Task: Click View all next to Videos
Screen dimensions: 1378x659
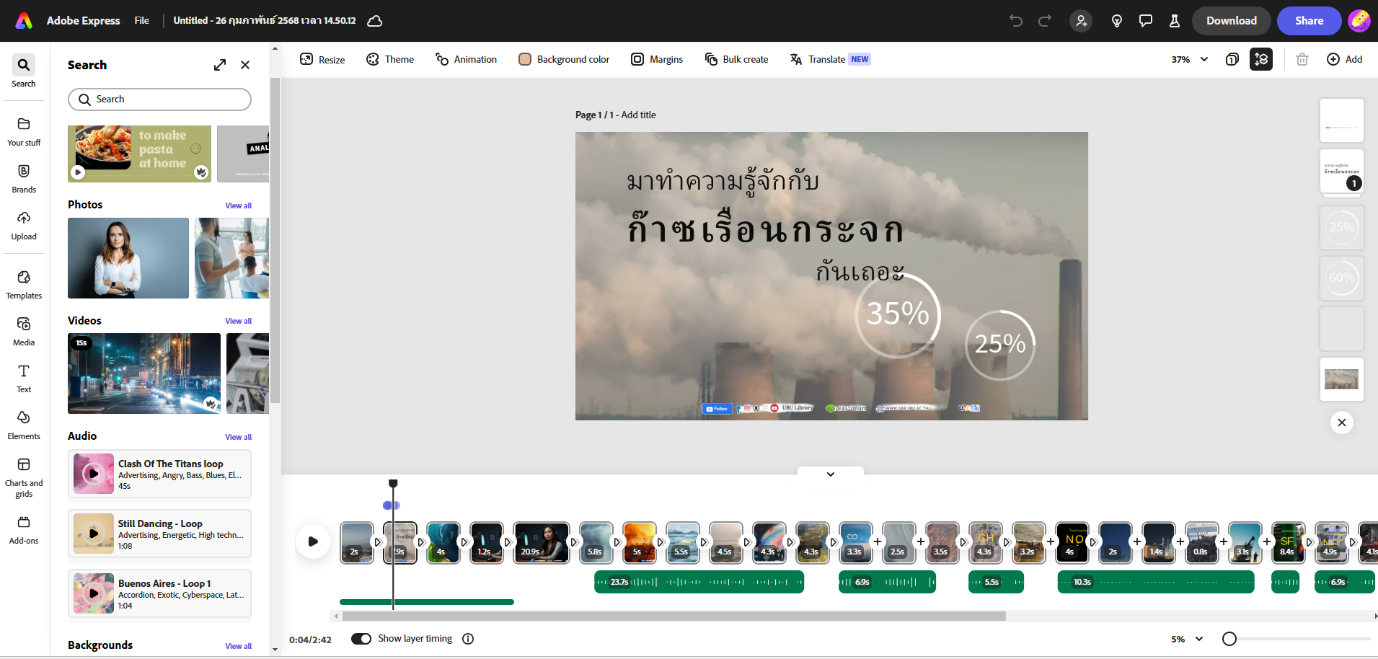Action: [238, 321]
